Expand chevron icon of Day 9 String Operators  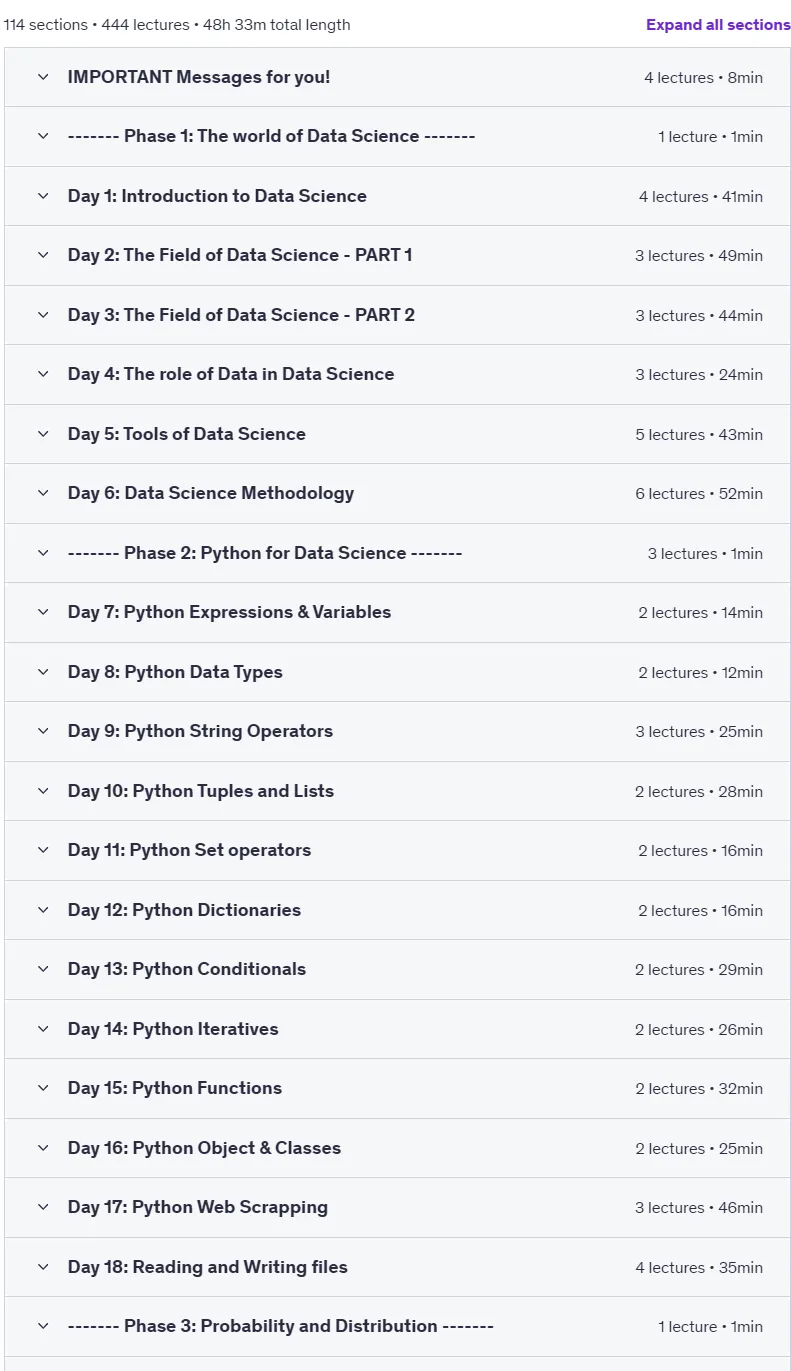43,731
